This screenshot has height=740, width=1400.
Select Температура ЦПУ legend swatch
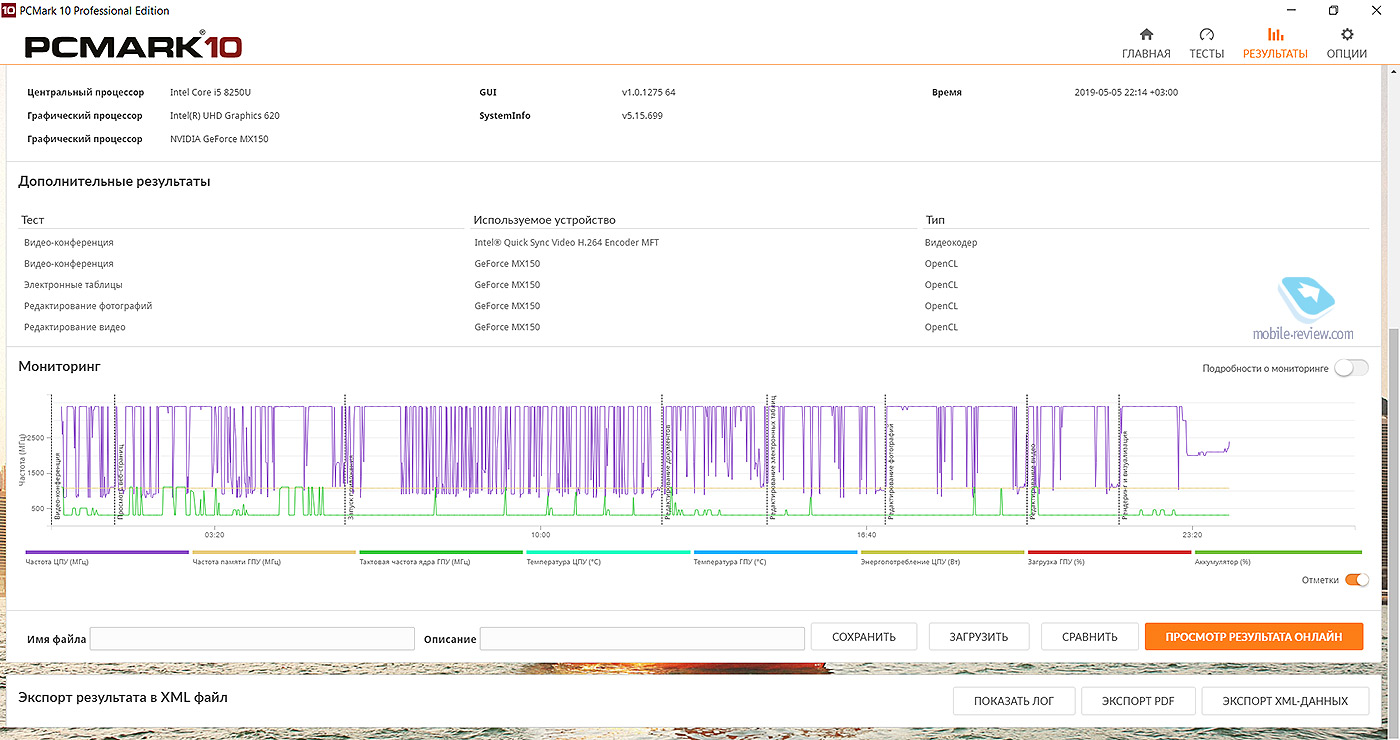[608, 552]
